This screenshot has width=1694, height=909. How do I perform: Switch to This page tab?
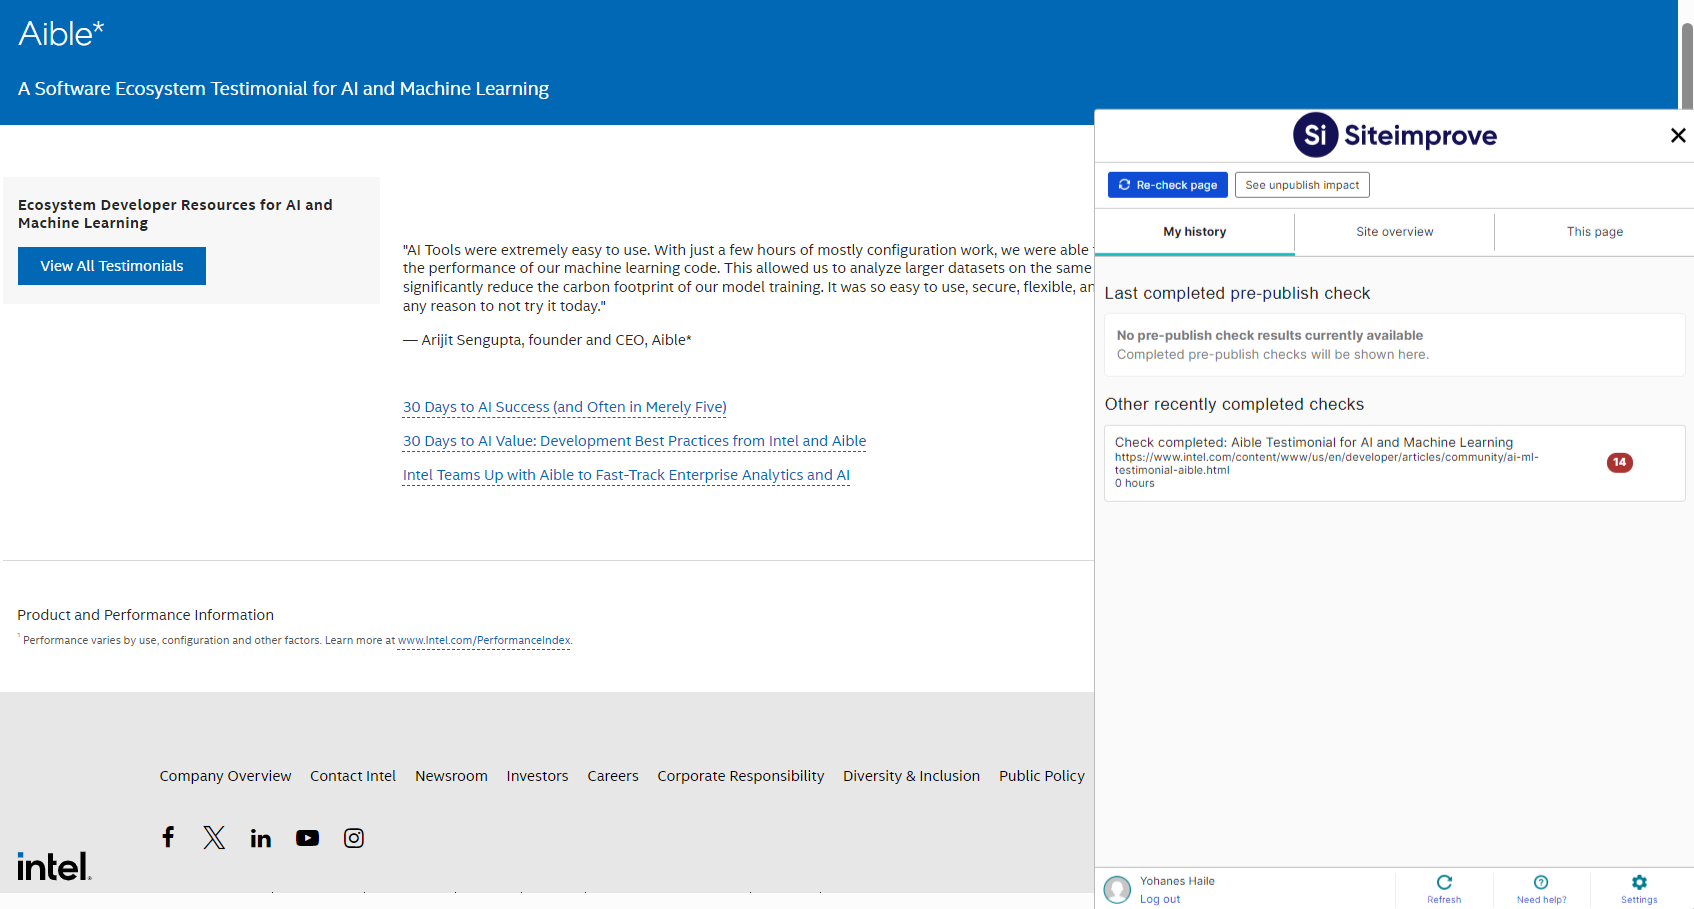pos(1594,232)
